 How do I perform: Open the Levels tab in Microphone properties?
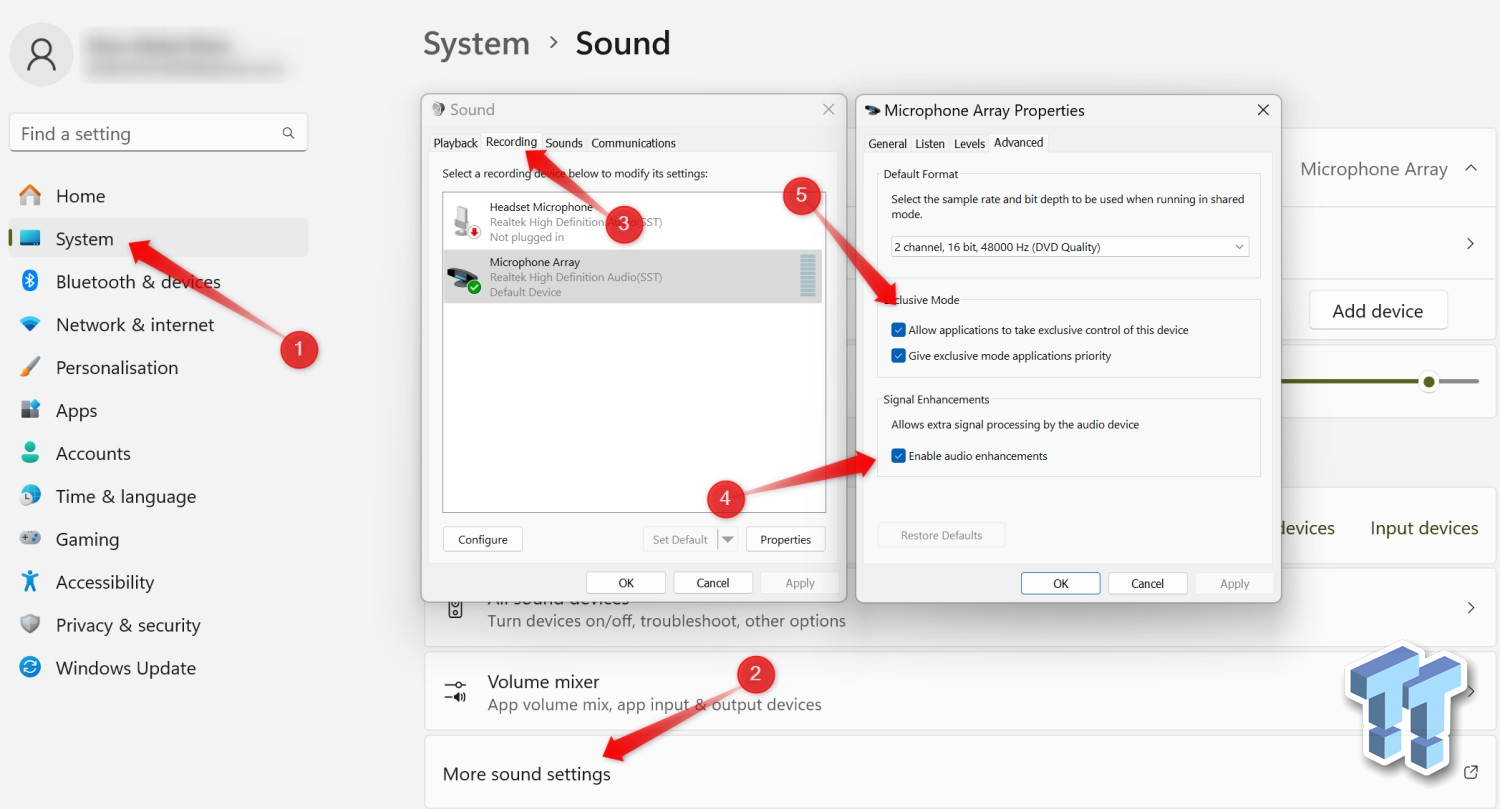(x=969, y=144)
